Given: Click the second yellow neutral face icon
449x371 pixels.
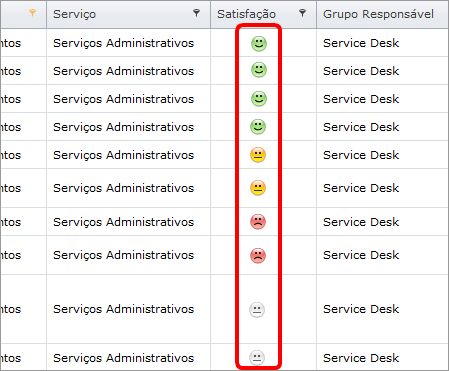Looking at the screenshot, I should (258, 188).
